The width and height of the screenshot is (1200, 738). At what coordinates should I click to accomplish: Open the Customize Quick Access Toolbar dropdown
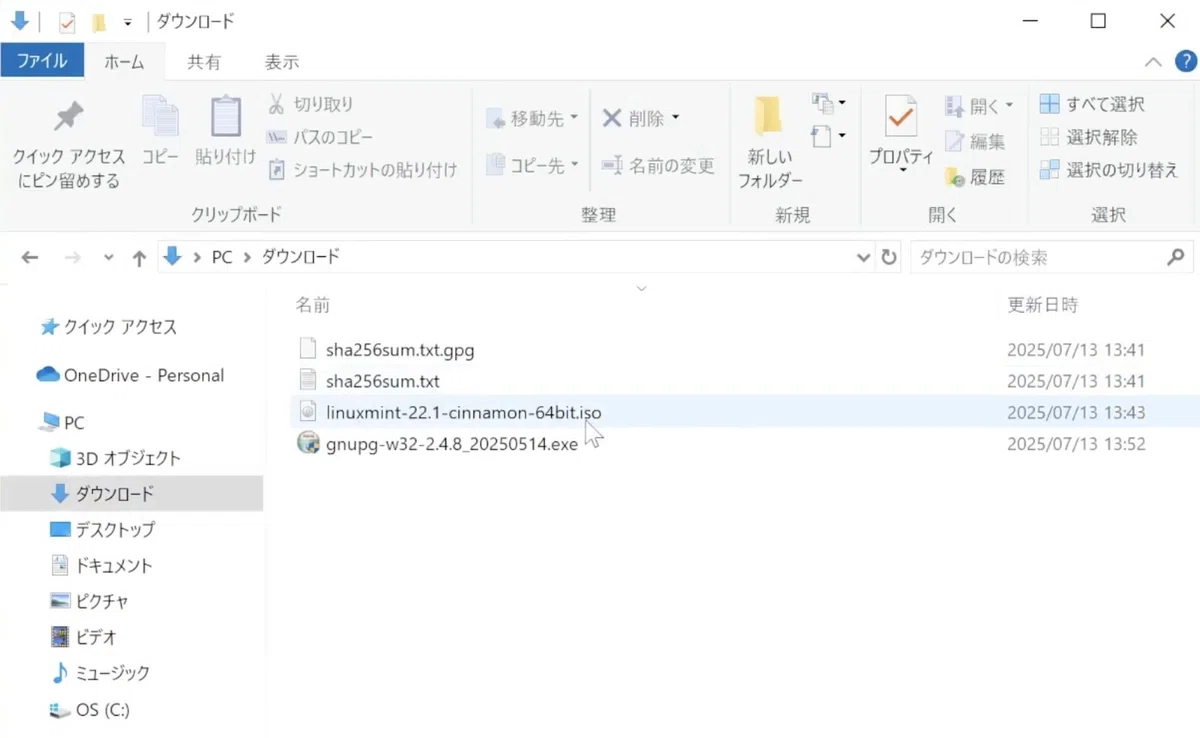(x=127, y=22)
